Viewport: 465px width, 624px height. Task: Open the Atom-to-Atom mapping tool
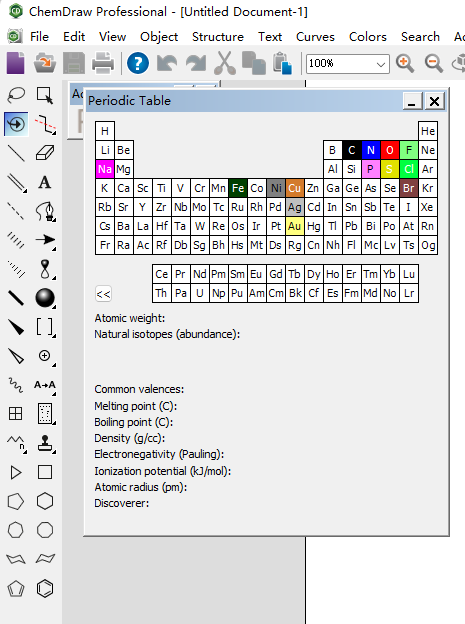coord(45,385)
